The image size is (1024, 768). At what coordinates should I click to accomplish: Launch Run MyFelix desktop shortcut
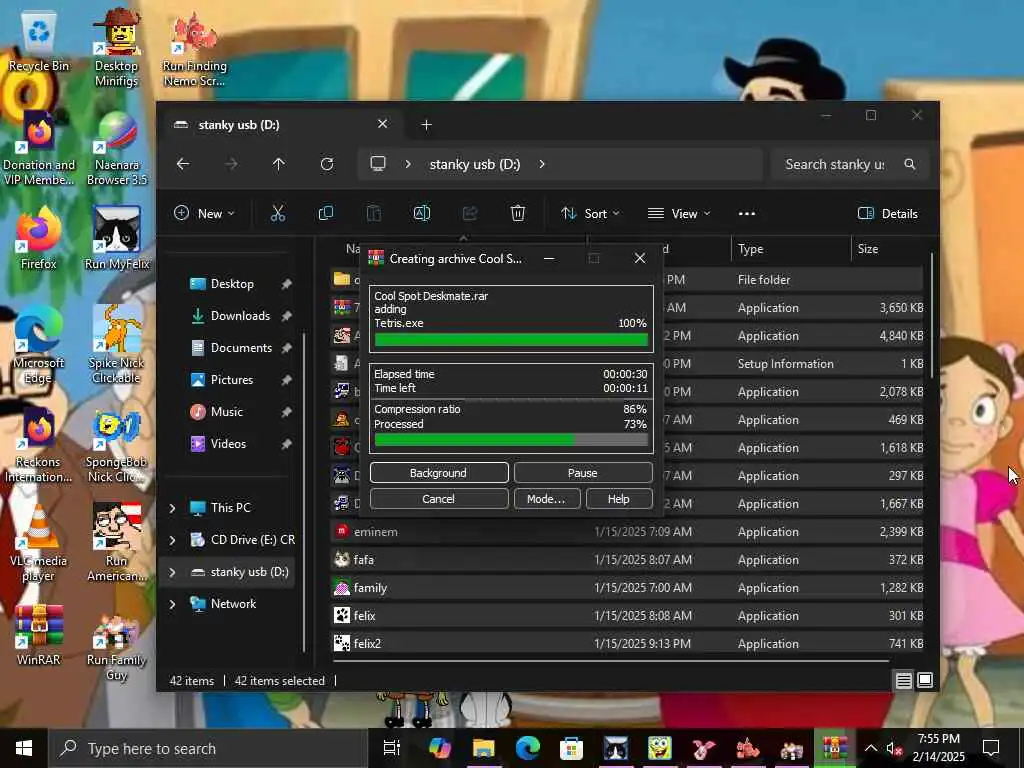(117, 238)
